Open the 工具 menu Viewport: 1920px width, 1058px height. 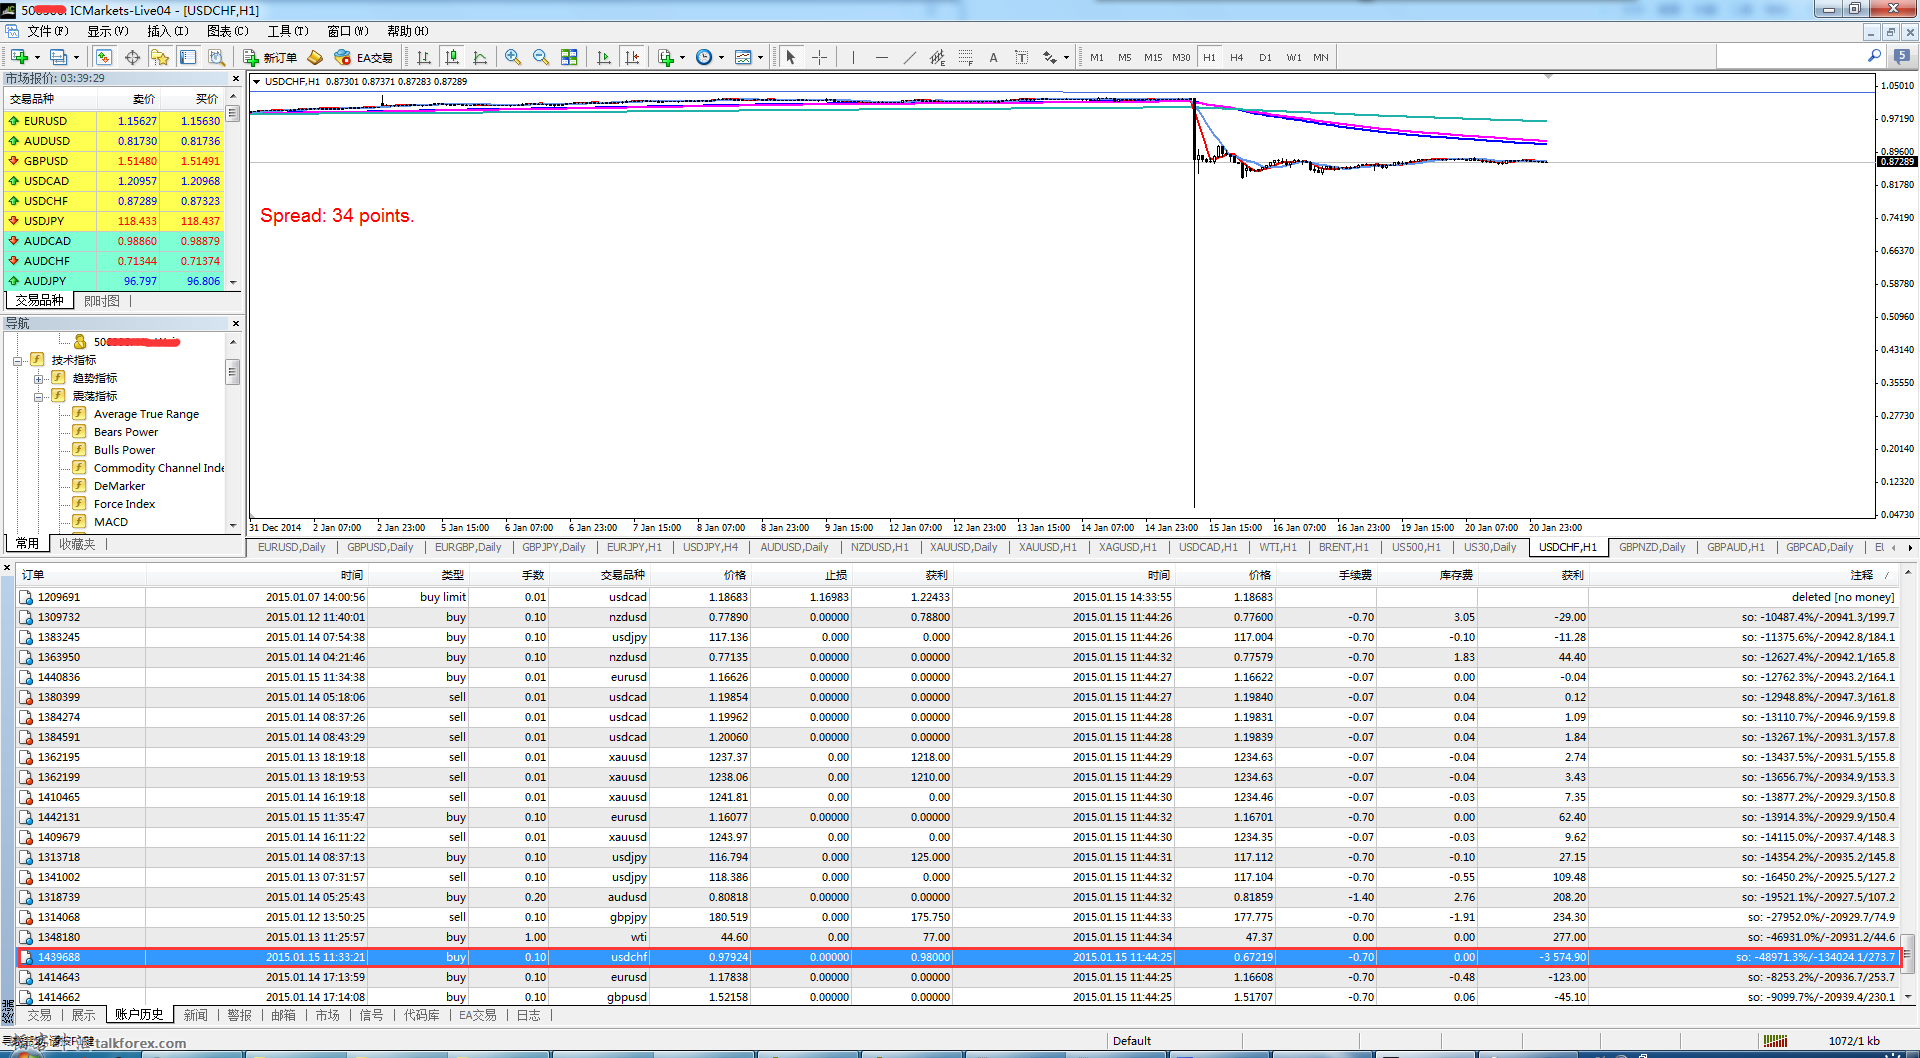click(x=287, y=31)
